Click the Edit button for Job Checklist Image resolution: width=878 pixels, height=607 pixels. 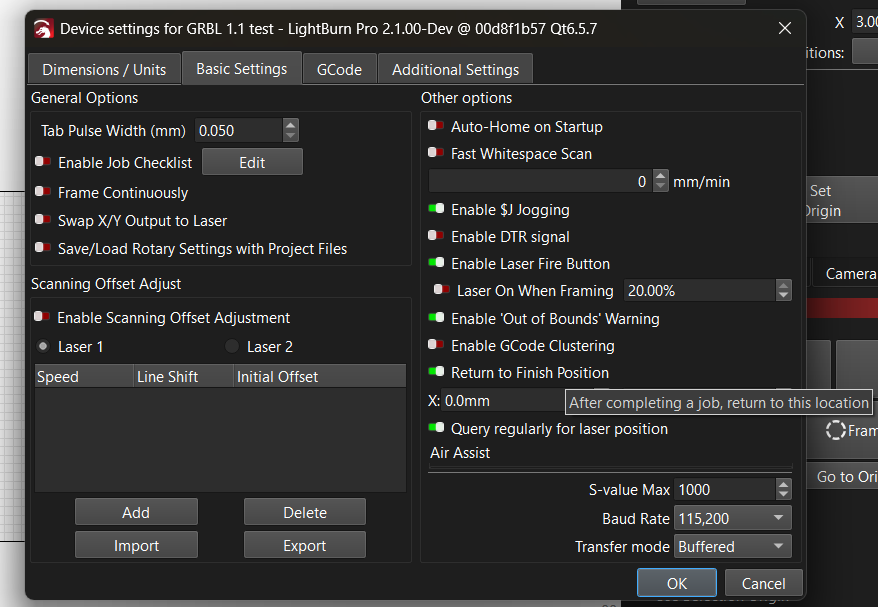coord(252,162)
